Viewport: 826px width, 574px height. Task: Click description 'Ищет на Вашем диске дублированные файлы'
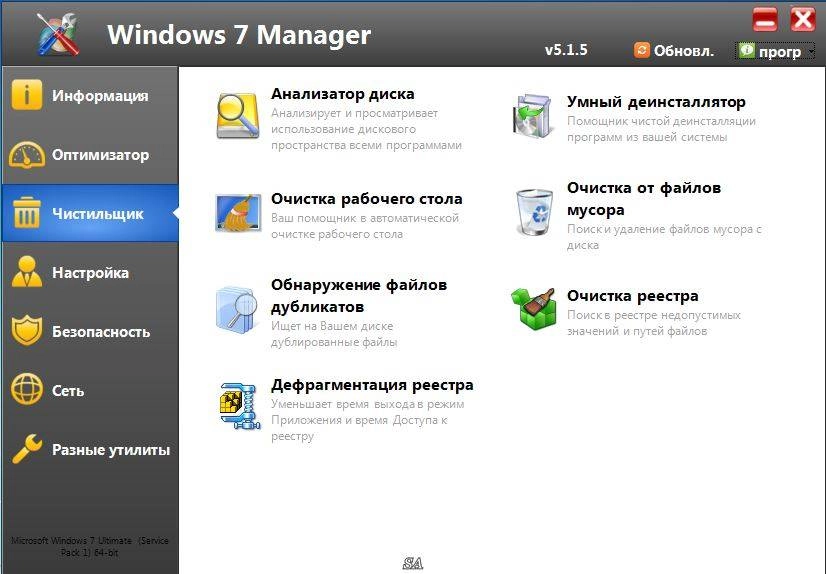click(x=334, y=334)
